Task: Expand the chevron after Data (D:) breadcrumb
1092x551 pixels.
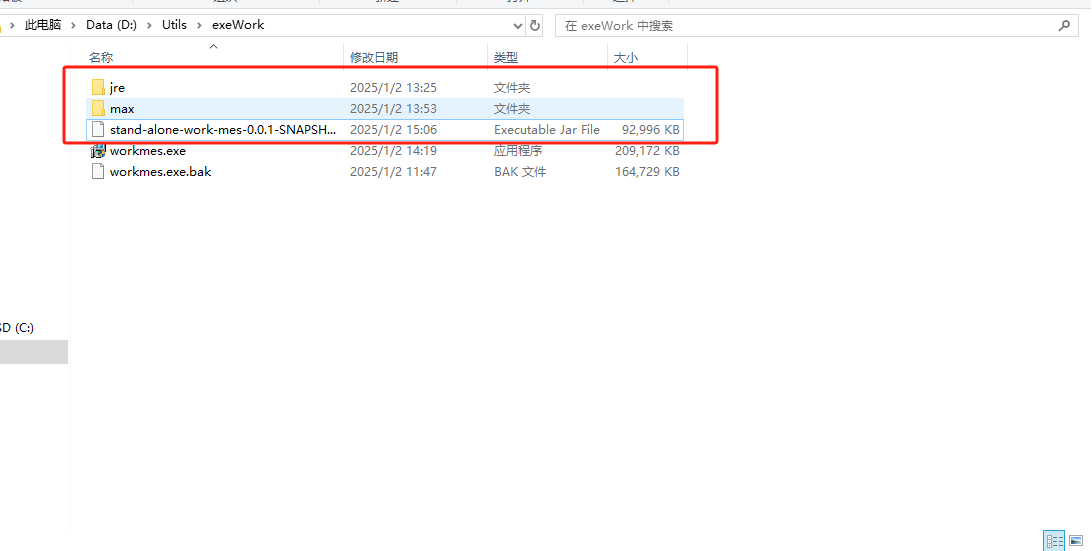Action: tap(149, 25)
